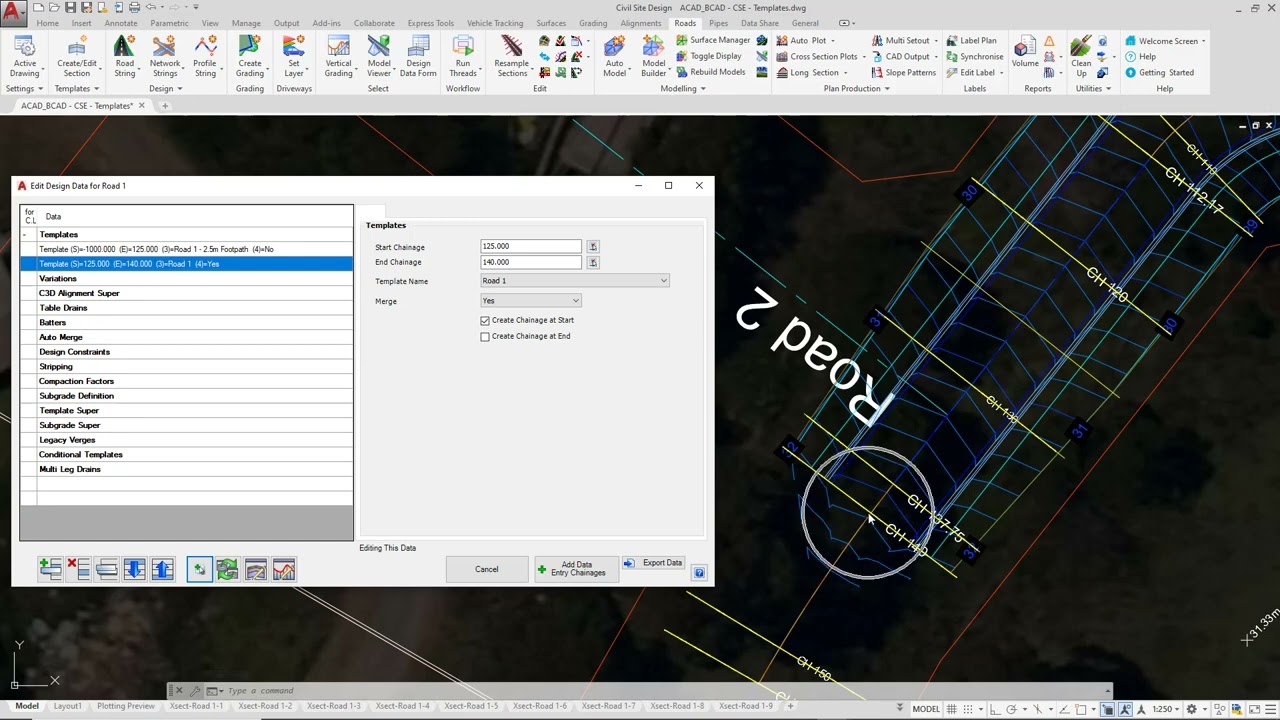1280x720 pixels.
Task: Switch to the Pipes ribbon tab
Action: point(718,23)
